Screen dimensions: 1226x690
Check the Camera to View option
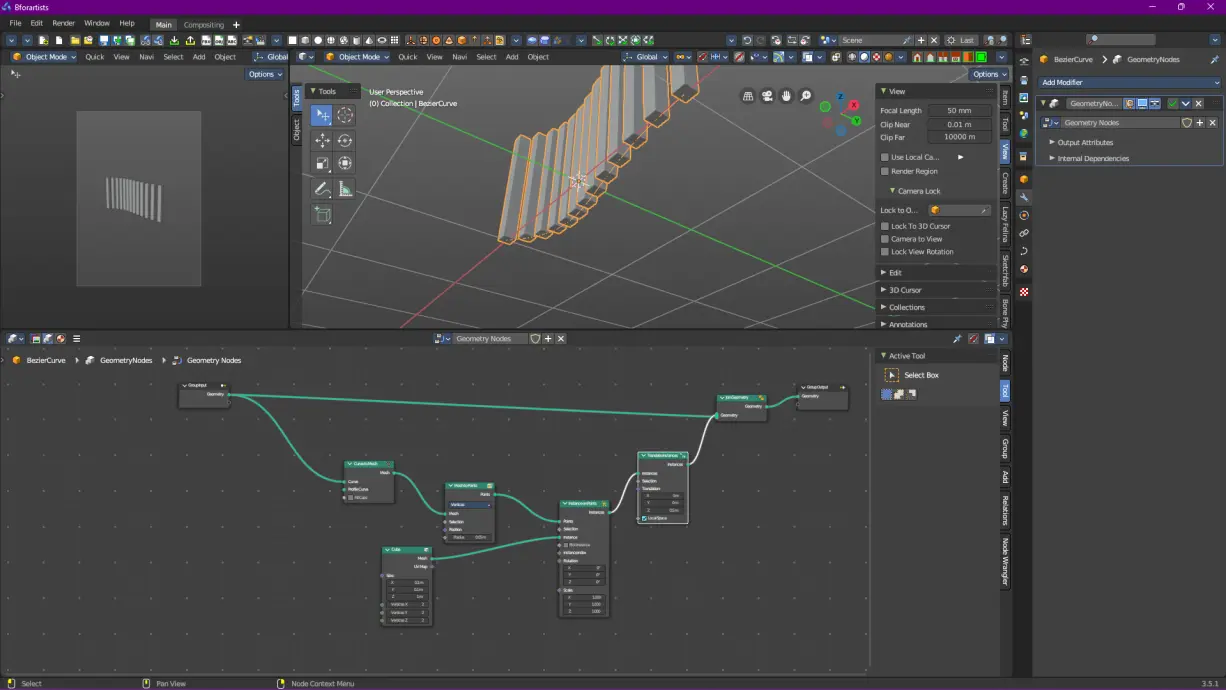(885, 239)
